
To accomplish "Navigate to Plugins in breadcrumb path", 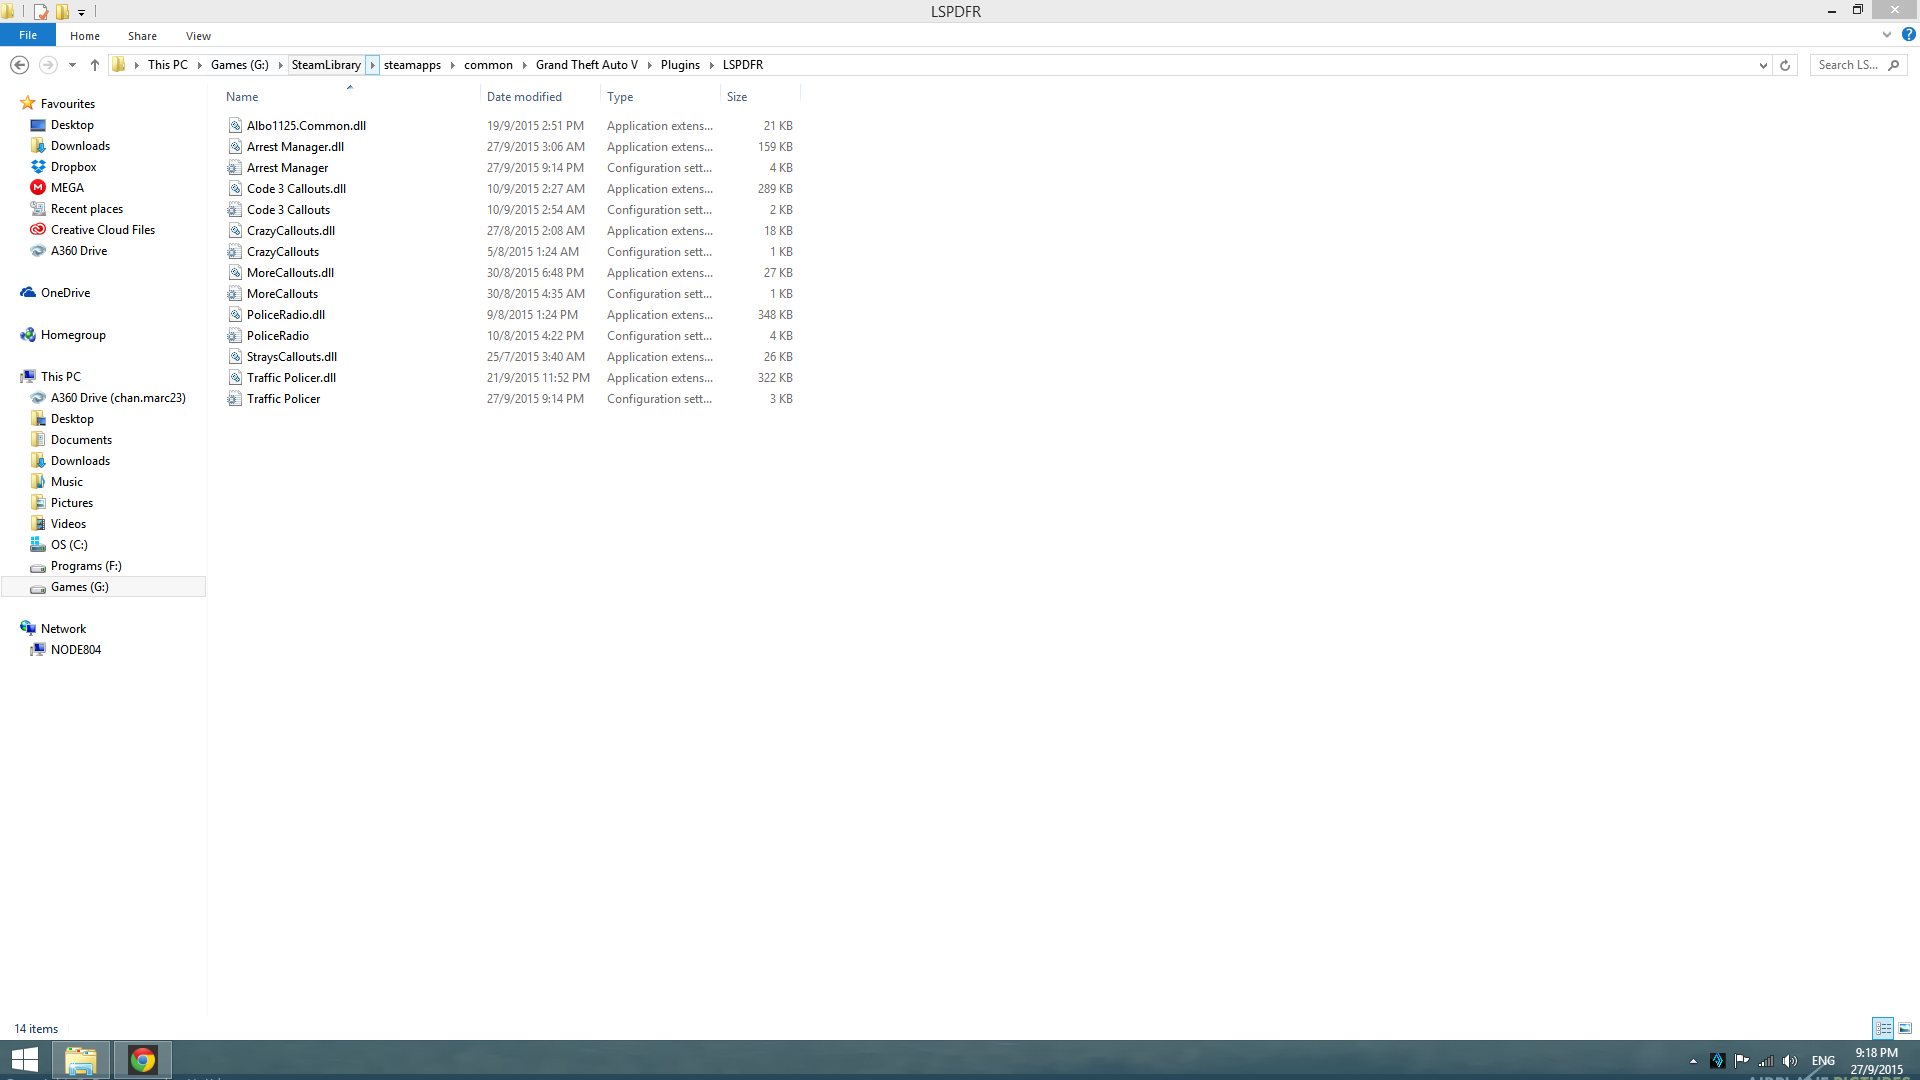I will (x=680, y=65).
